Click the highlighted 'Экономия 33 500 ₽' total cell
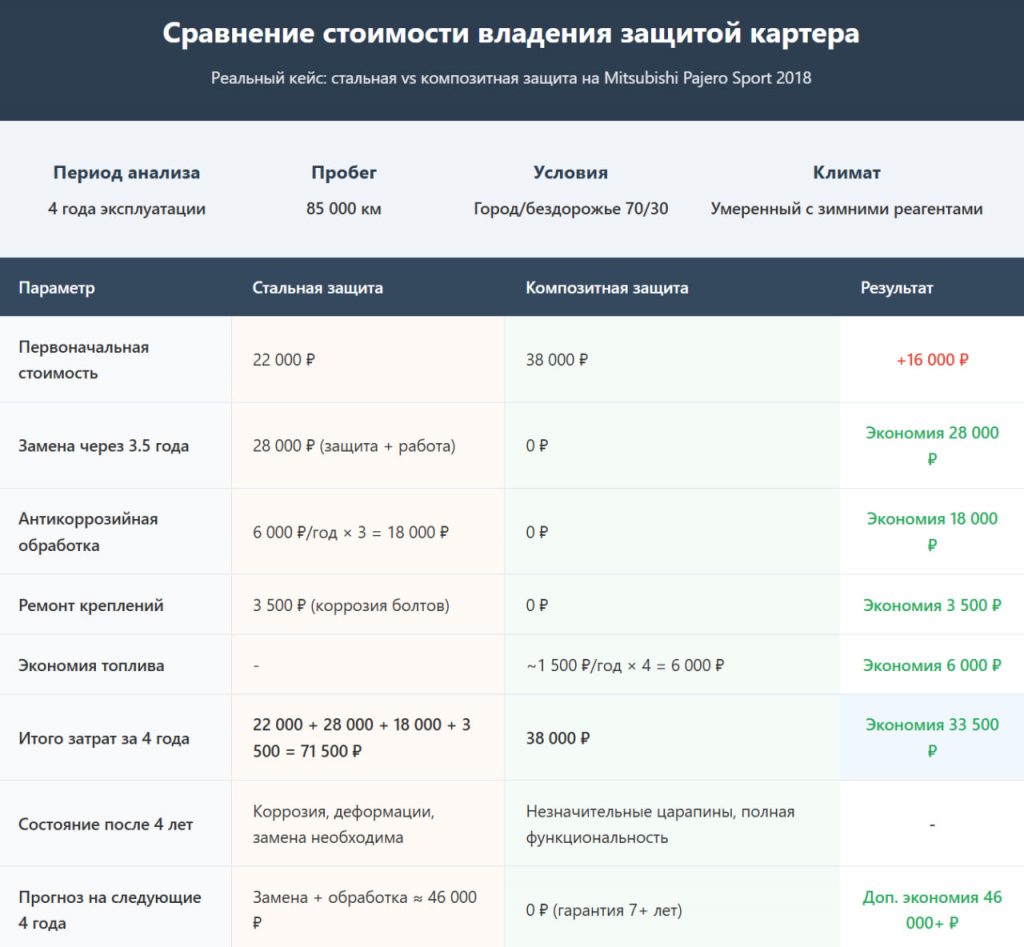 coord(931,737)
